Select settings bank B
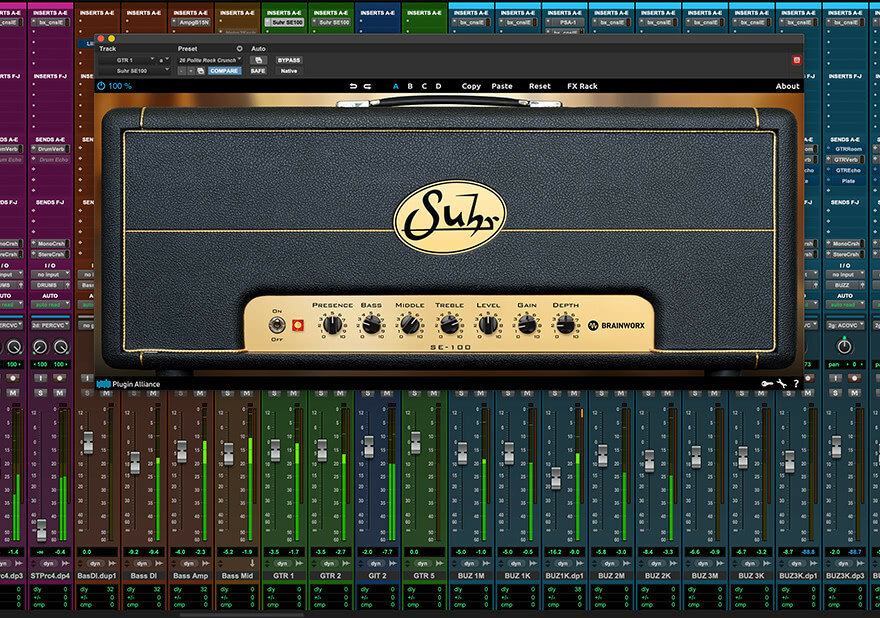 pos(409,86)
